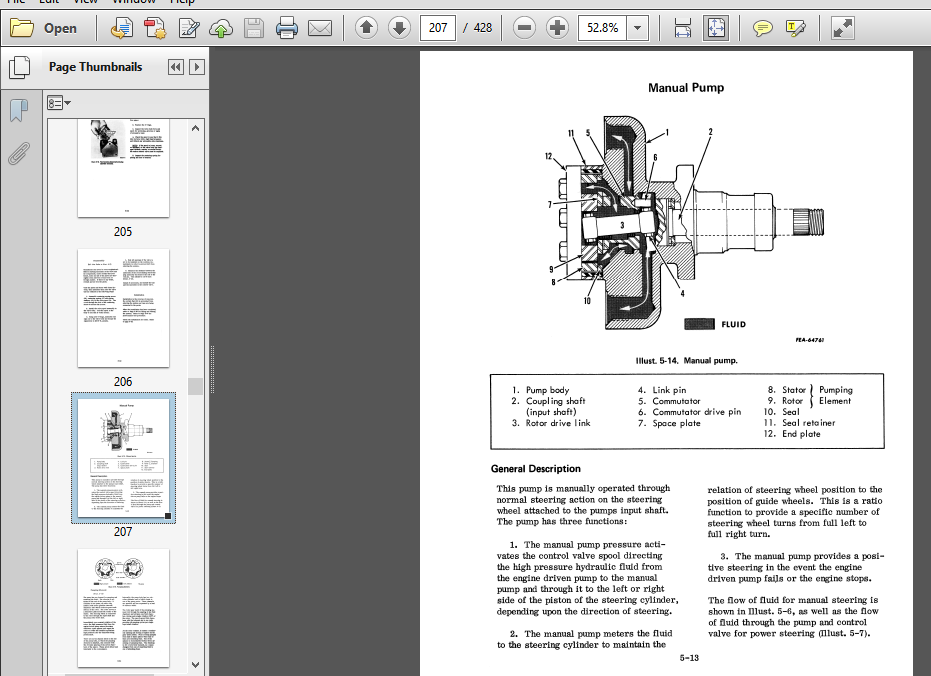Screen dimensions: 931x676
Task: Click the legend entry Seal retainer
Action: [x=808, y=423]
